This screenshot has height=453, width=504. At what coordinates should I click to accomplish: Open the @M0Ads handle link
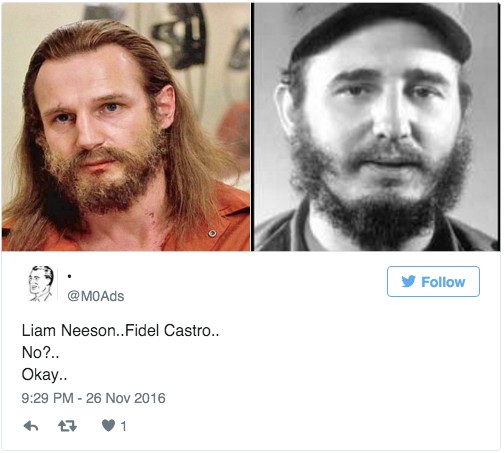coord(96,296)
